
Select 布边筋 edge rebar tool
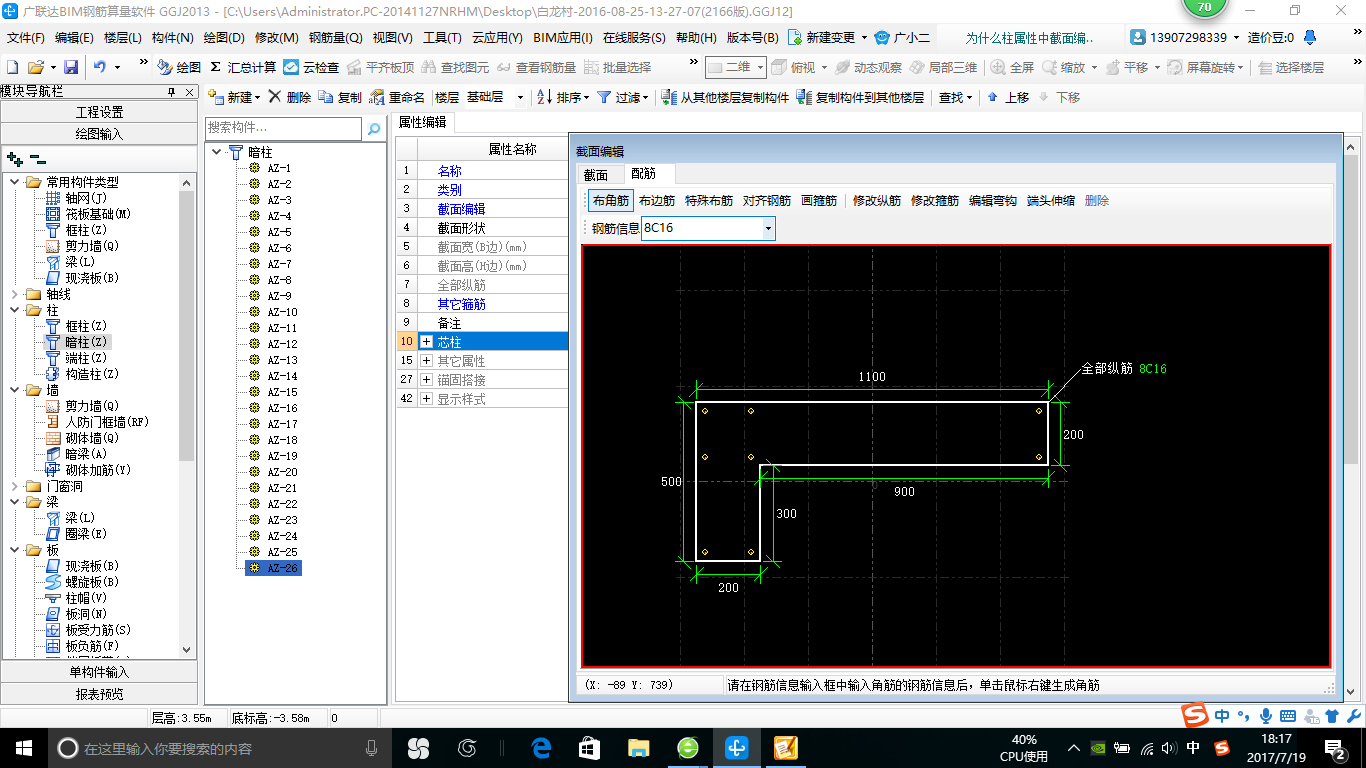pos(657,200)
